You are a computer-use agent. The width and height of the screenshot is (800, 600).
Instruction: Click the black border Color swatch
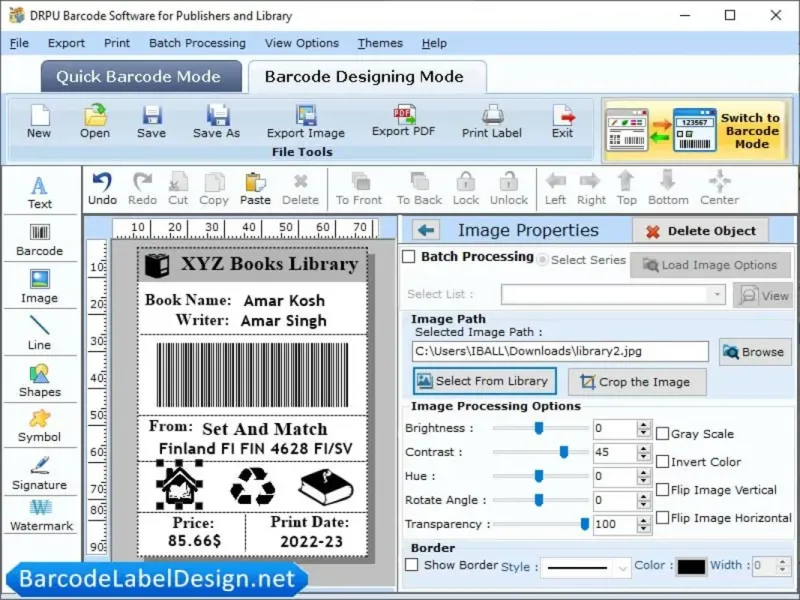pyautogui.click(x=691, y=566)
